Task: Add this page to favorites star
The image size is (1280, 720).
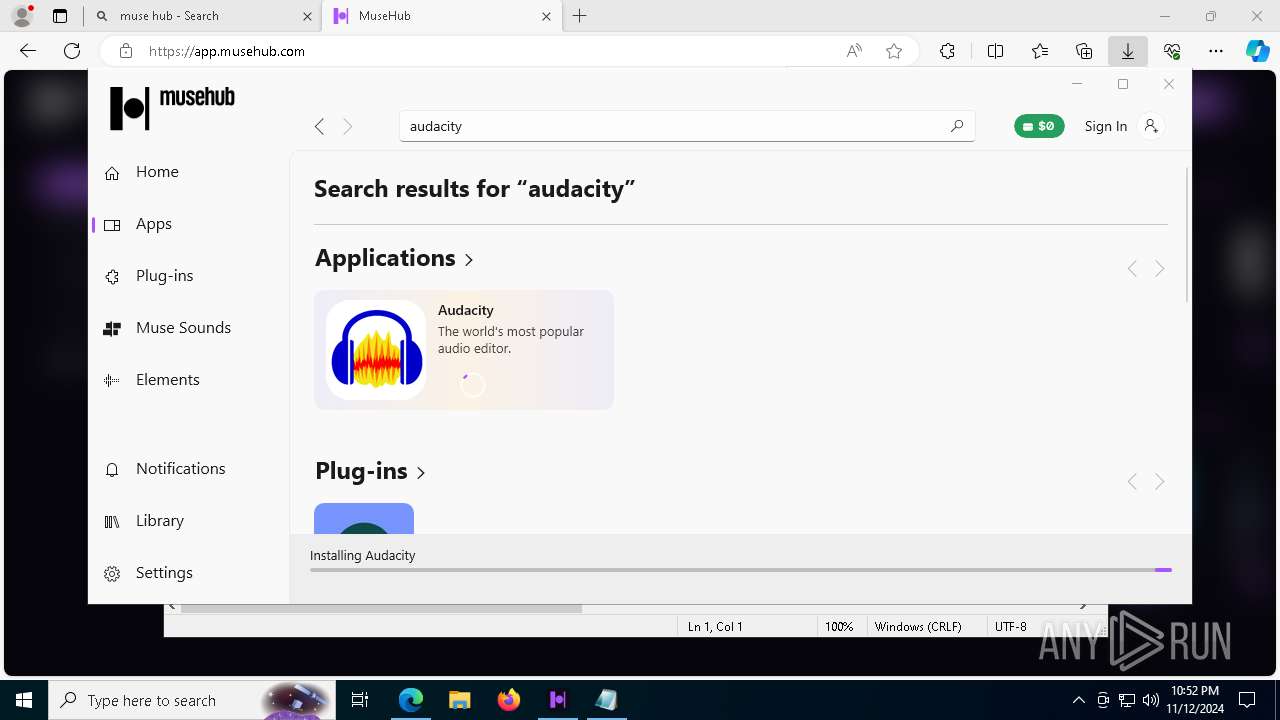Action: 894,51
